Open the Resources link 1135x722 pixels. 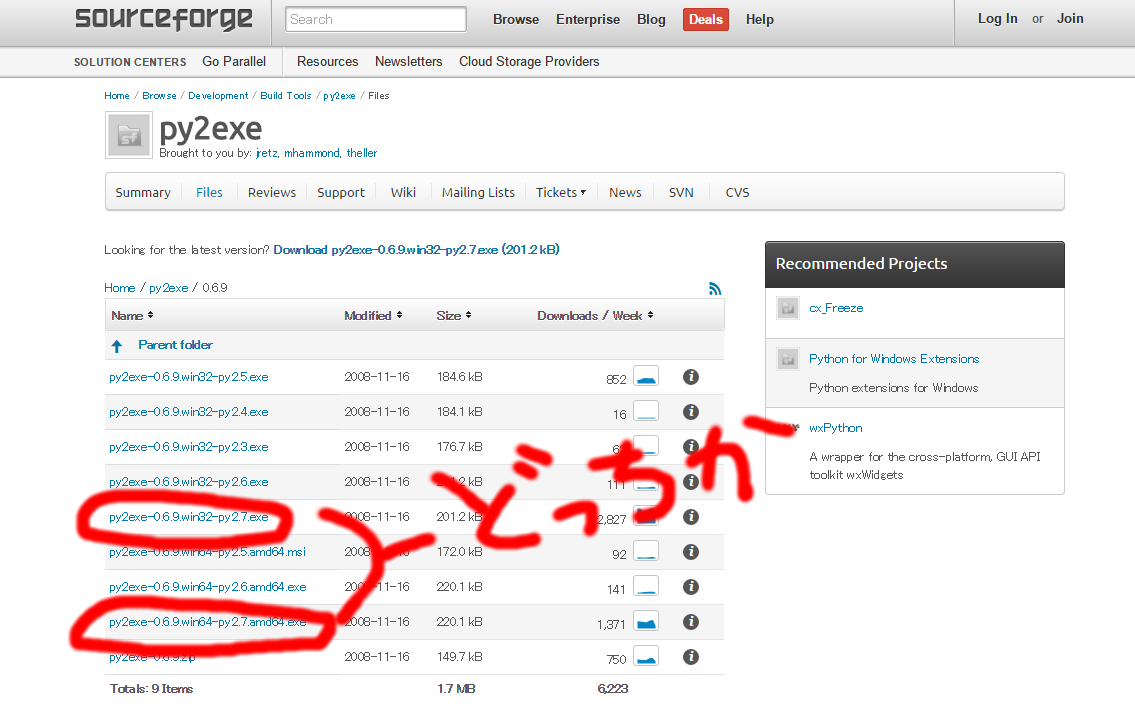point(327,62)
